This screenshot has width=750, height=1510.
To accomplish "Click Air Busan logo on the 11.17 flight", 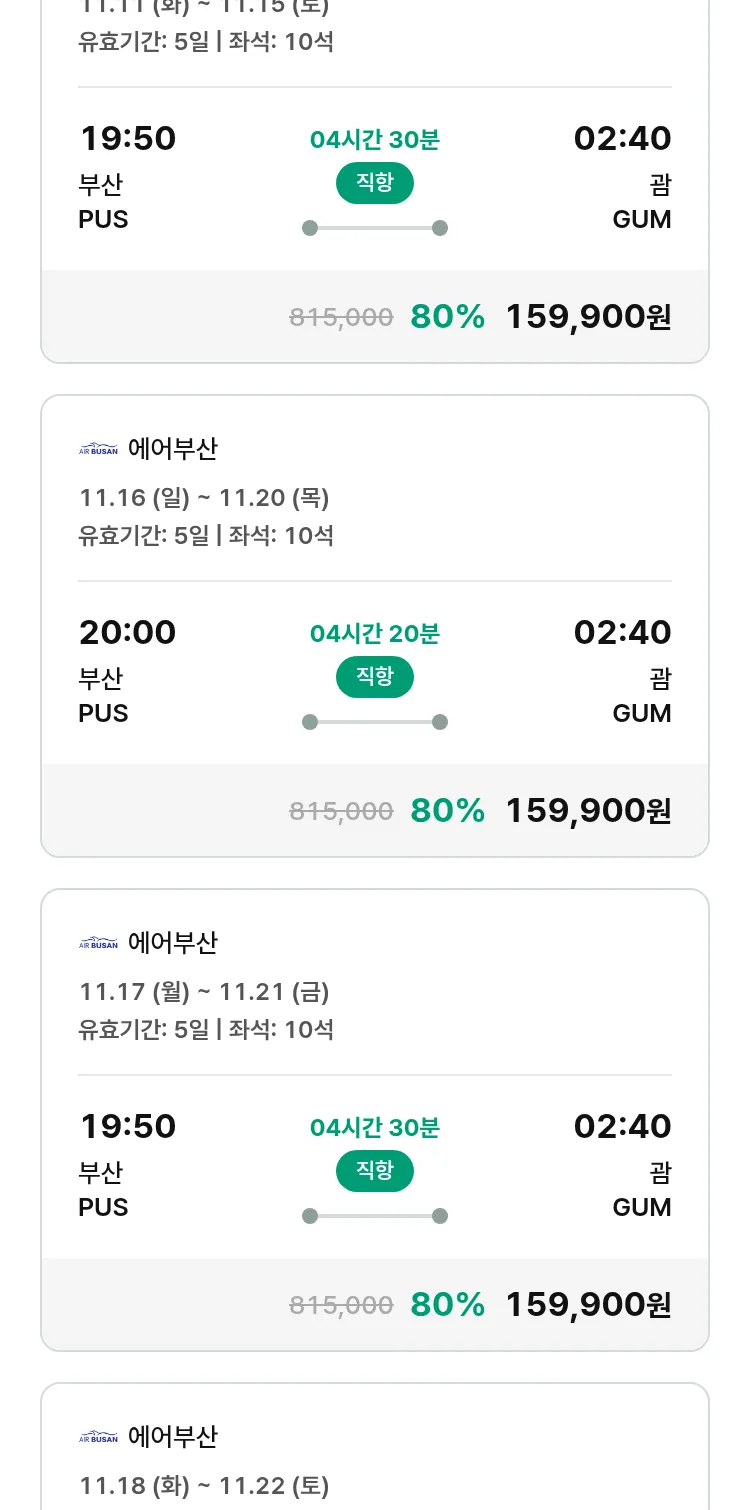I will point(98,943).
